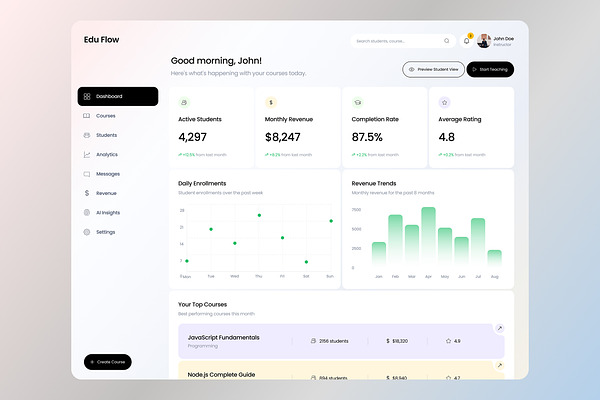Click the search magnifier icon

pyautogui.click(x=447, y=41)
